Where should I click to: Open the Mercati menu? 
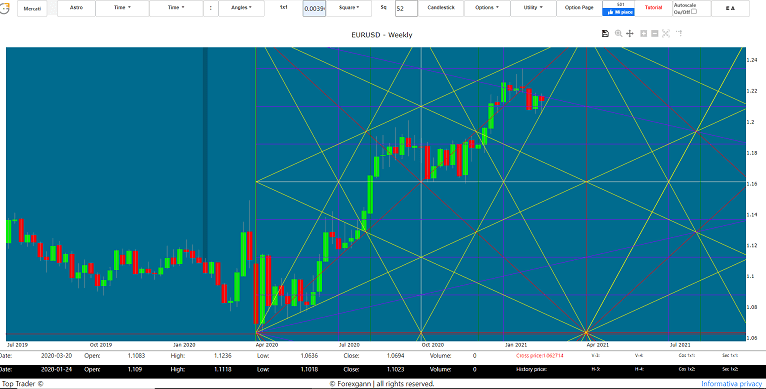32,8
